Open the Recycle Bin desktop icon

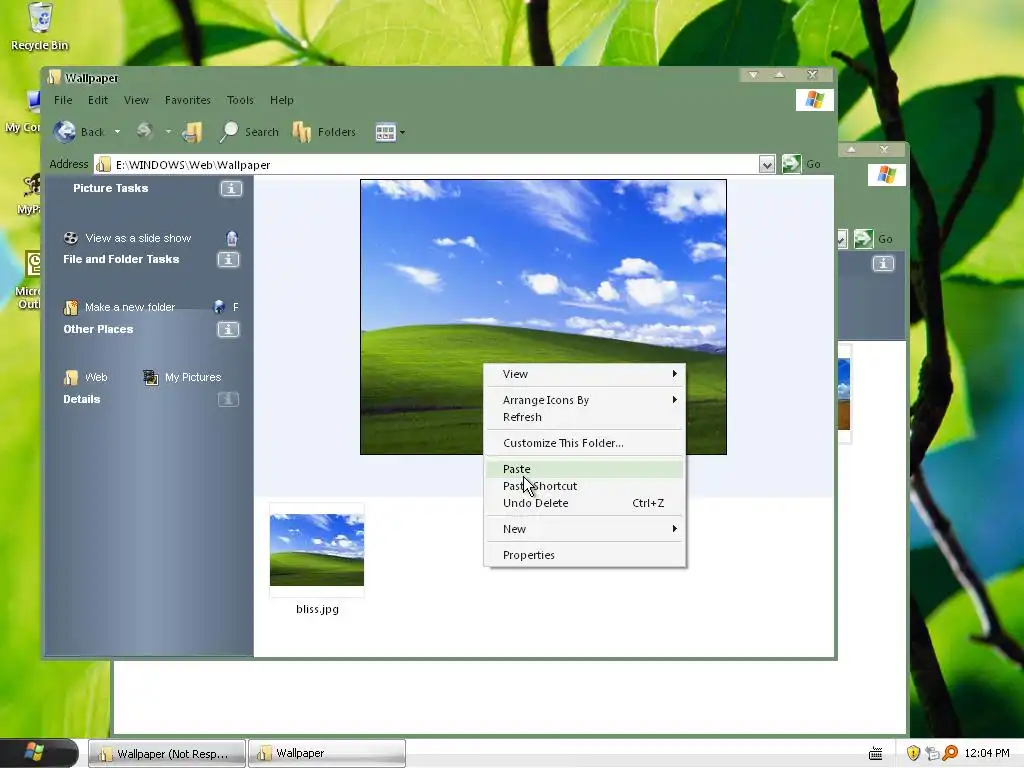[40, 26]
